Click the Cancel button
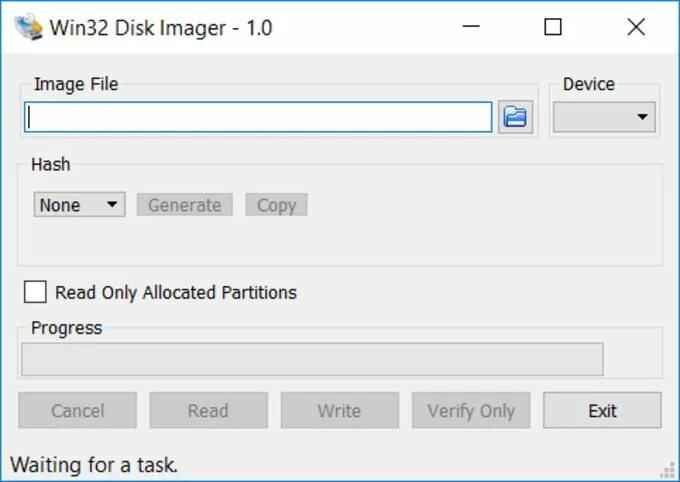Screen dimensions: 680x482 (77, 410)
